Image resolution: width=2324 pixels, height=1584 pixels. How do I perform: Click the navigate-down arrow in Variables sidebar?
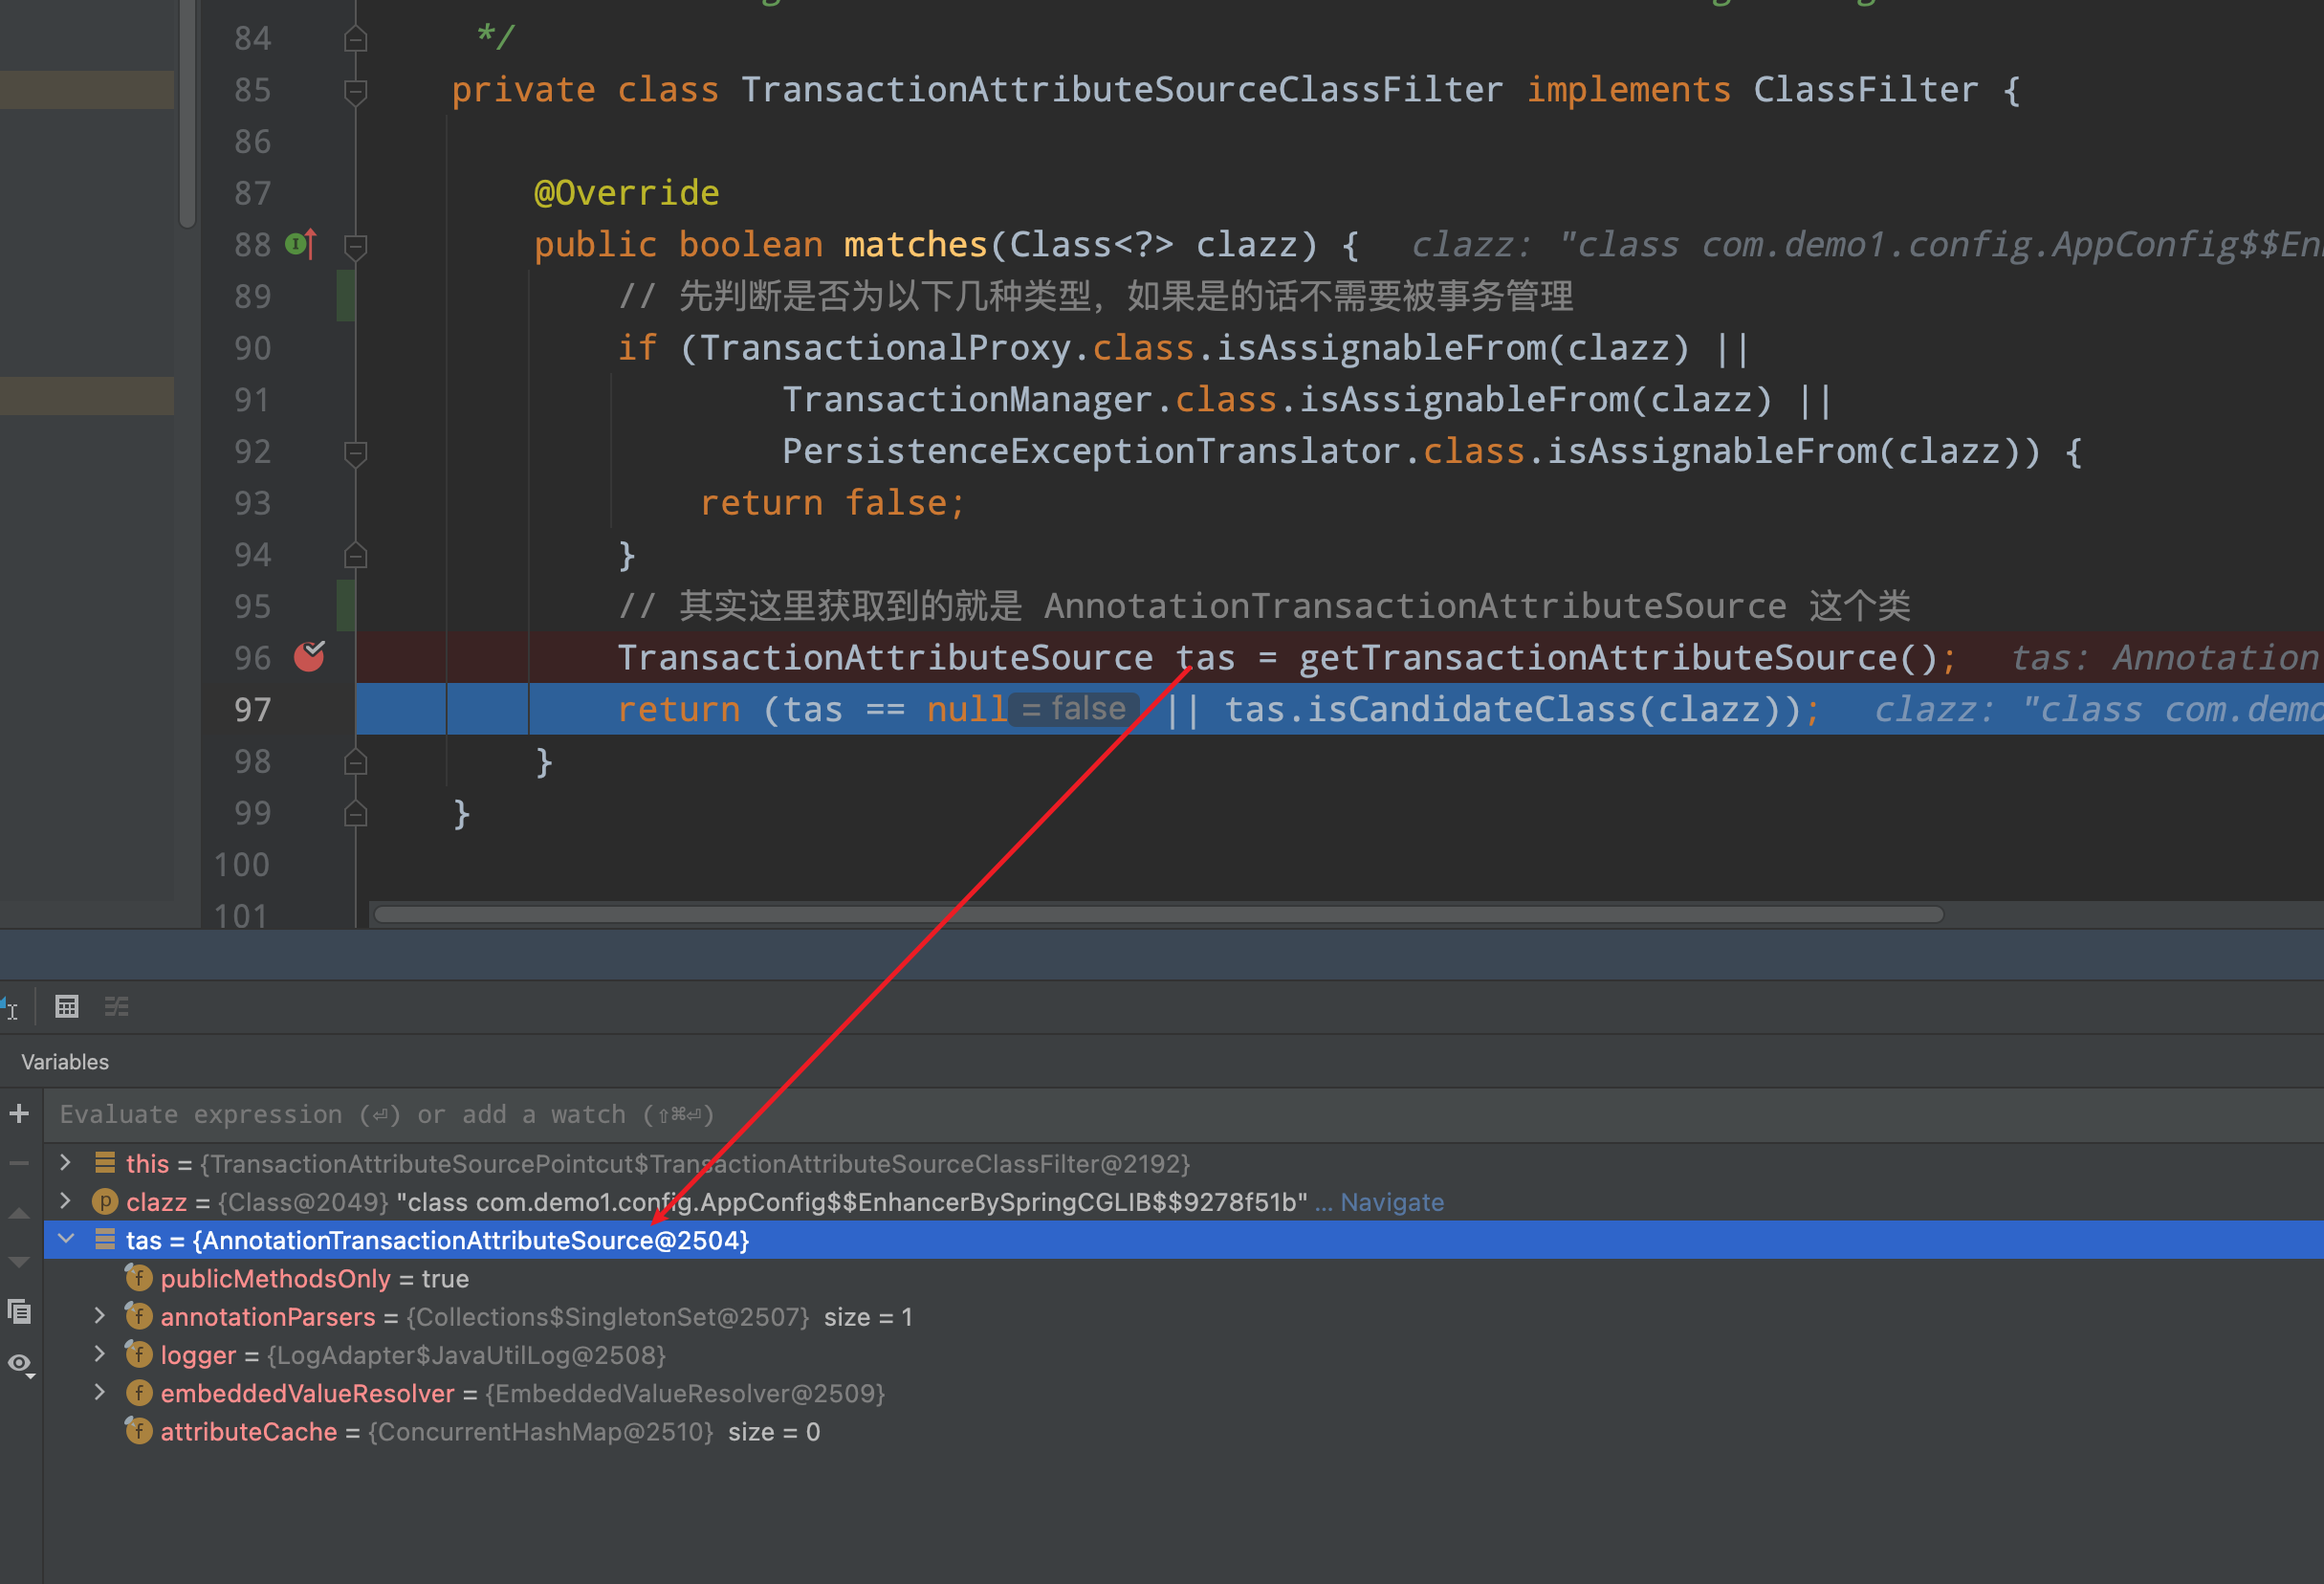tap(19, 1261)
